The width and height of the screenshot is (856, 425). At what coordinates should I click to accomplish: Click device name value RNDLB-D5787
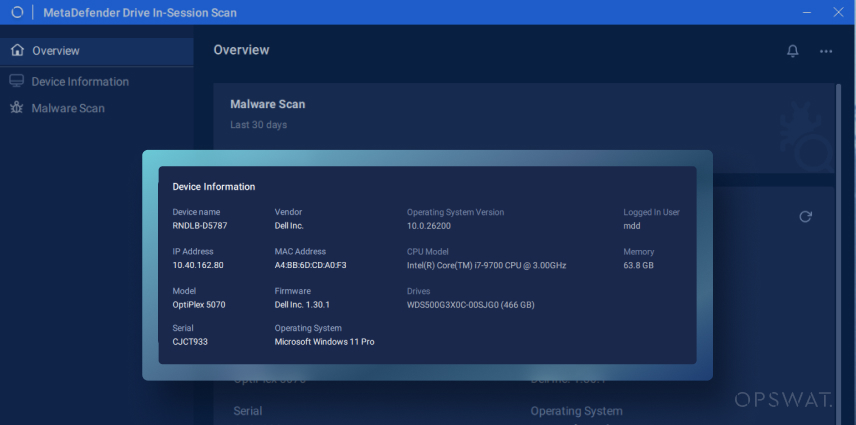pyautogui.click(x=200, y=226)
